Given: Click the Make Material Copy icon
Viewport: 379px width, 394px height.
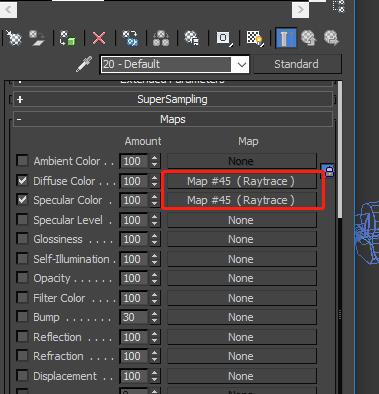Looking at the screenshot, I should [130, 38].
